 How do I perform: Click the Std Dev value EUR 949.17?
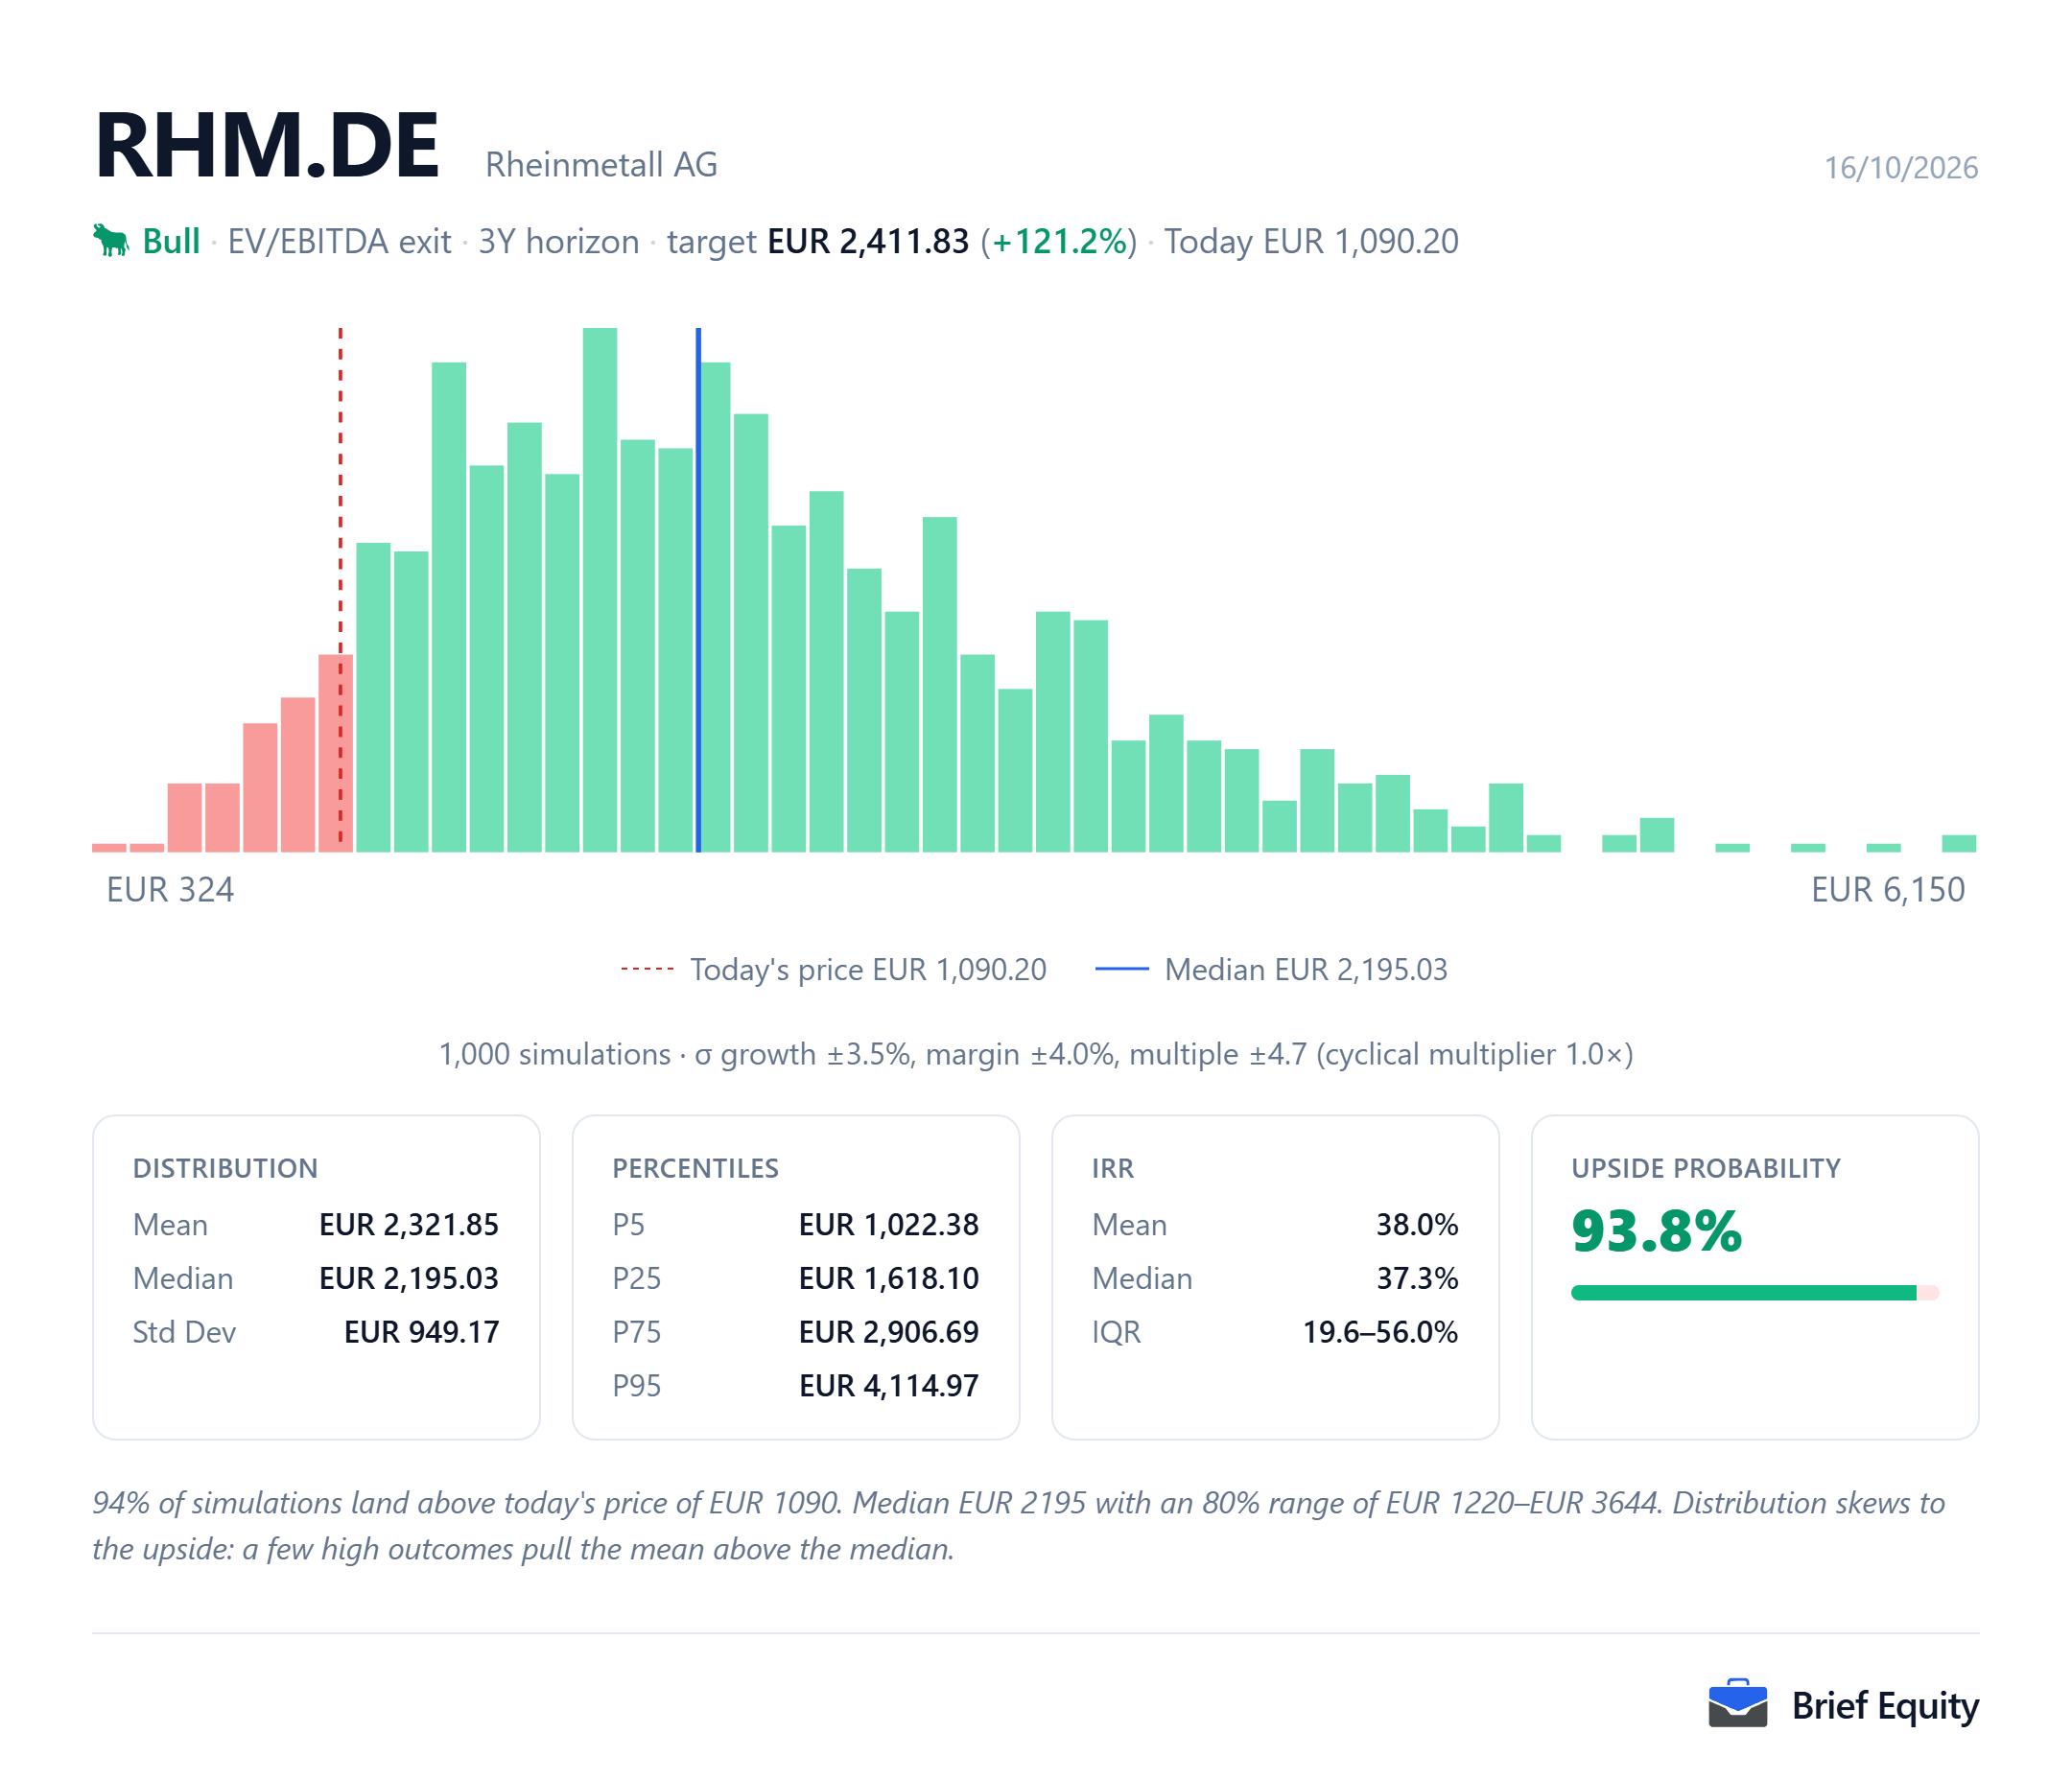click(421, 1333)
